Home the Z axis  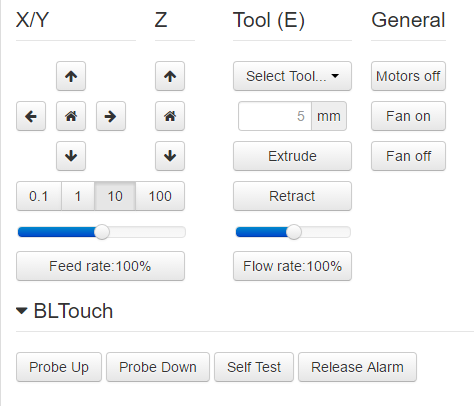(170, 116)
